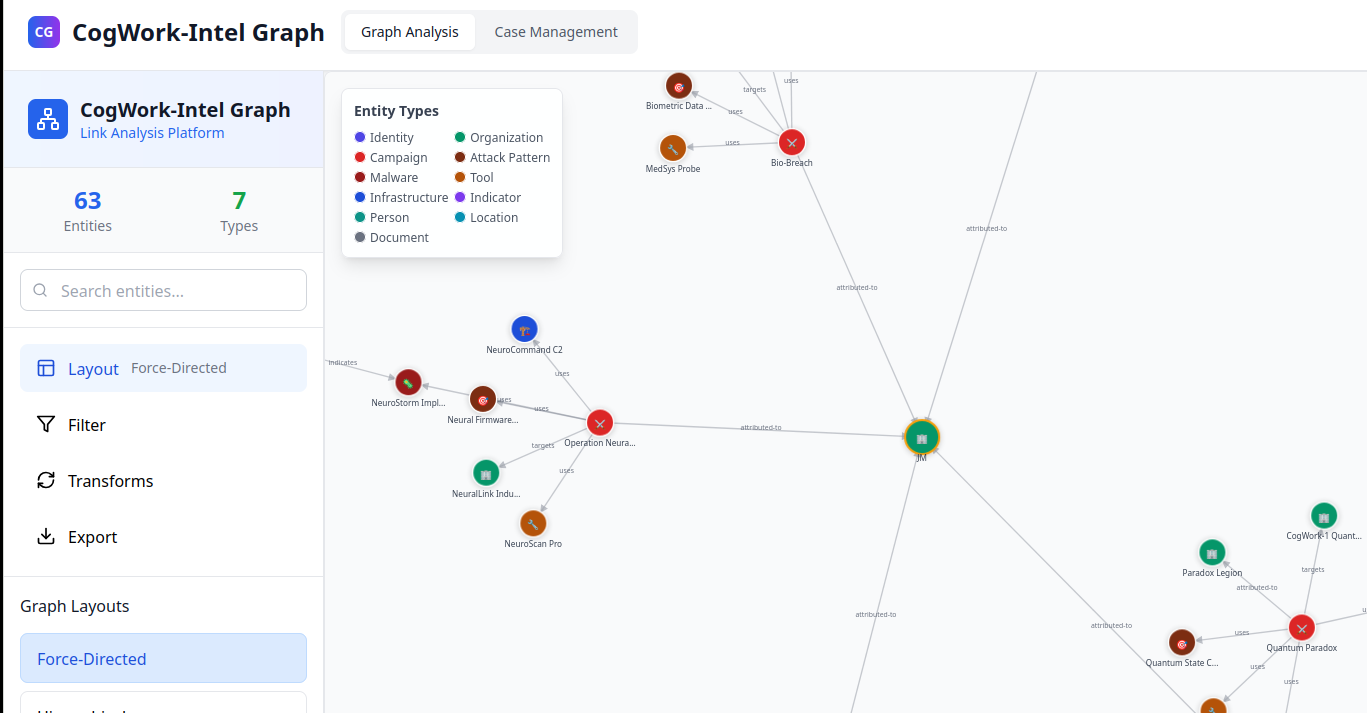Image resolution: width=1367 pixels, height=713 pixels.
Task: Select the MedSys Probe tool node
Action: (673, 148)
